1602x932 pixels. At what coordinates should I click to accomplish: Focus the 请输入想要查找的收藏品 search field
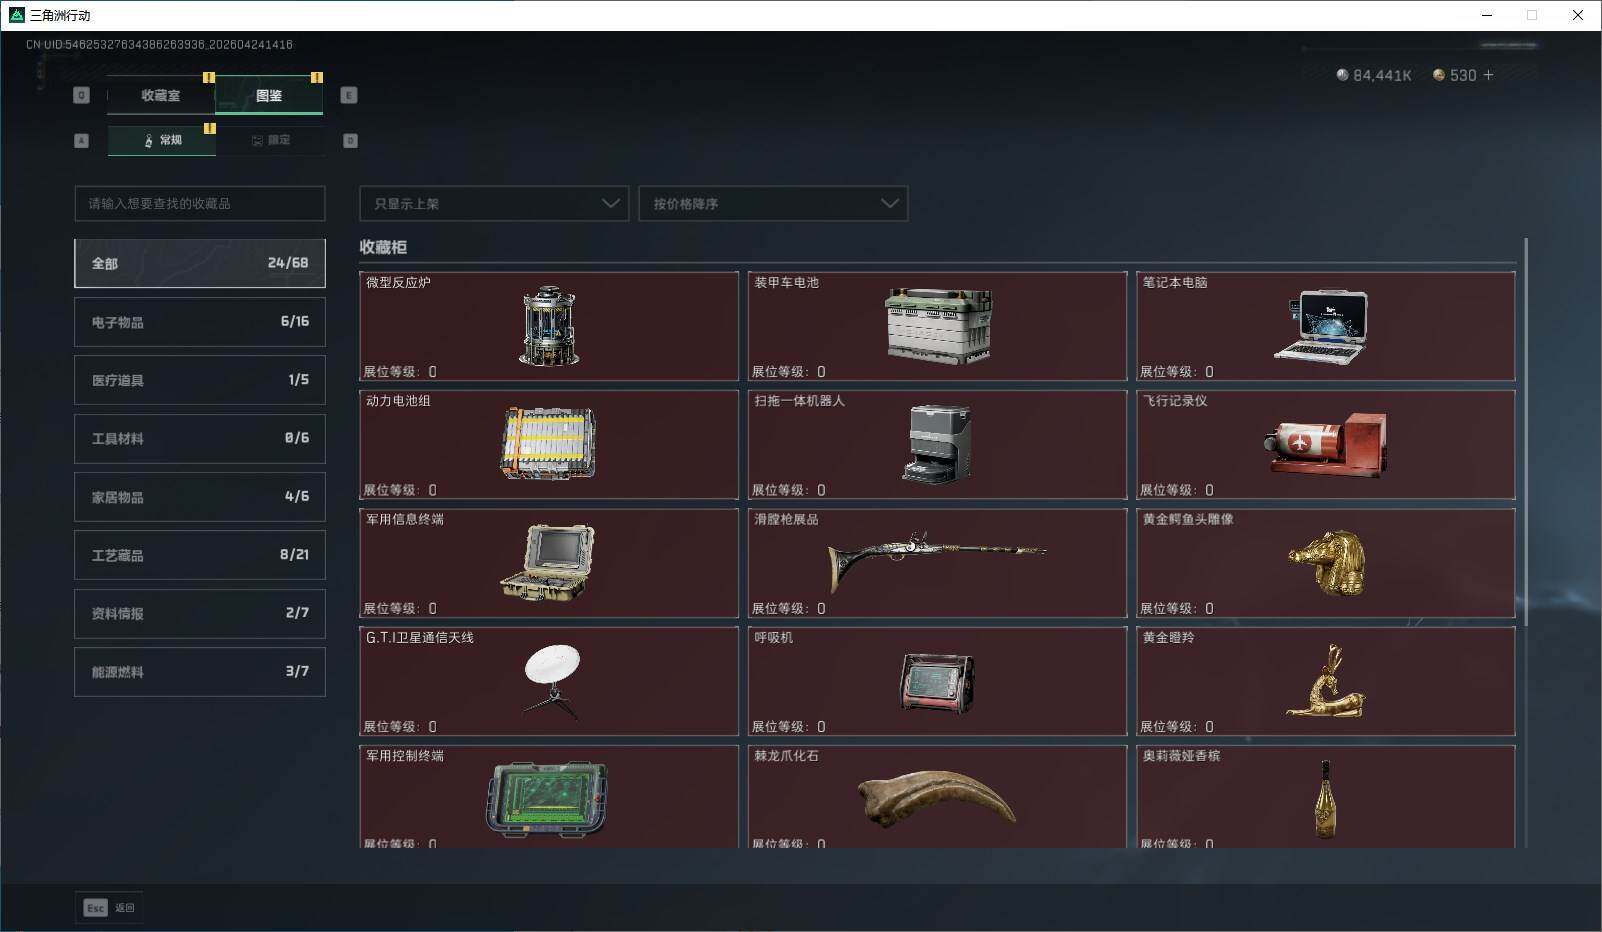click(200, 204)
